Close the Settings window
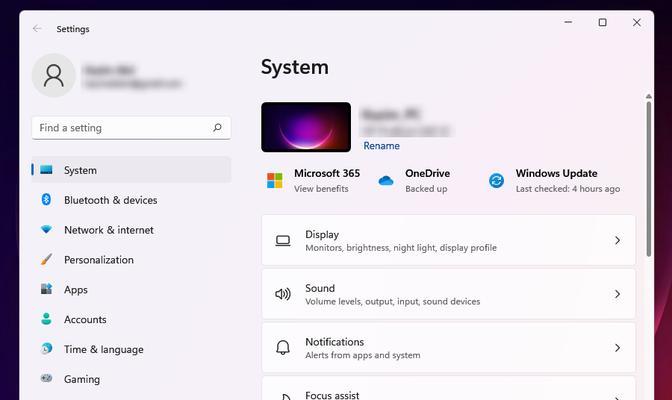 point(637,22)
